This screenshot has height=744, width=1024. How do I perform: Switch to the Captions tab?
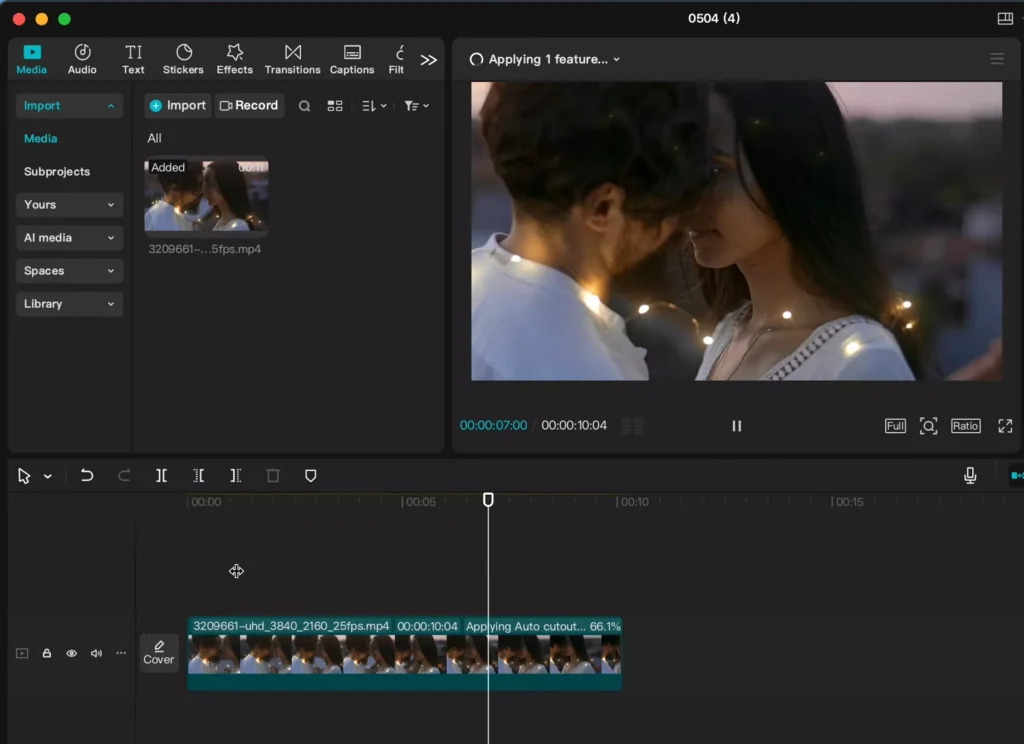click(351, 59)
